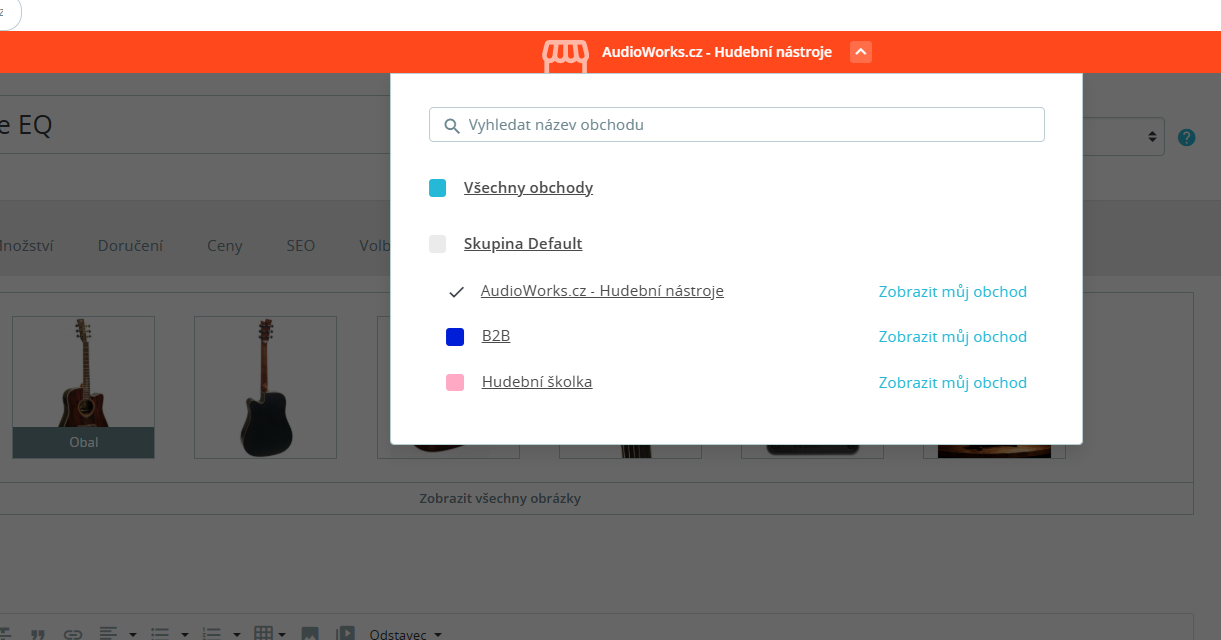Screen dimensions: 1221x640
Task: Expand the alignment dropdown arrow
Action: pyautogui.click(x=132, y=634)
